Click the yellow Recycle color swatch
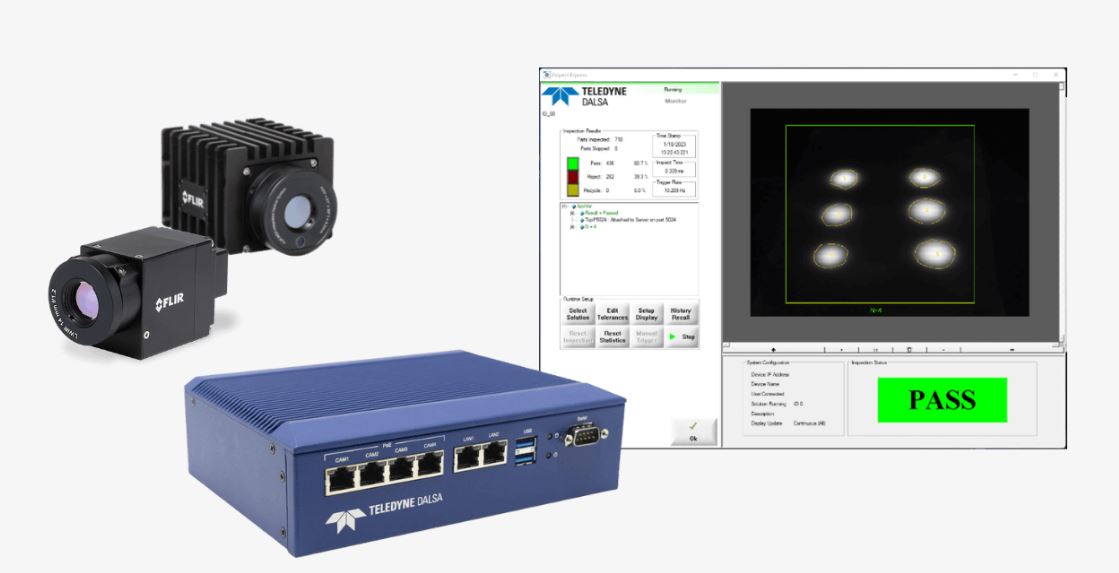 [x=573, y=191]
